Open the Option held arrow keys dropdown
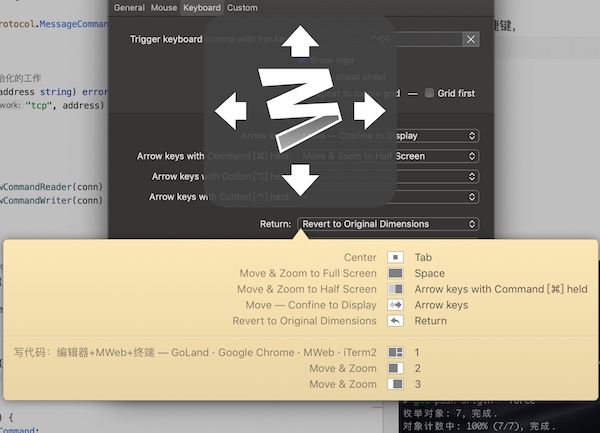Screen dimensions: 600x433 point(388,176)
